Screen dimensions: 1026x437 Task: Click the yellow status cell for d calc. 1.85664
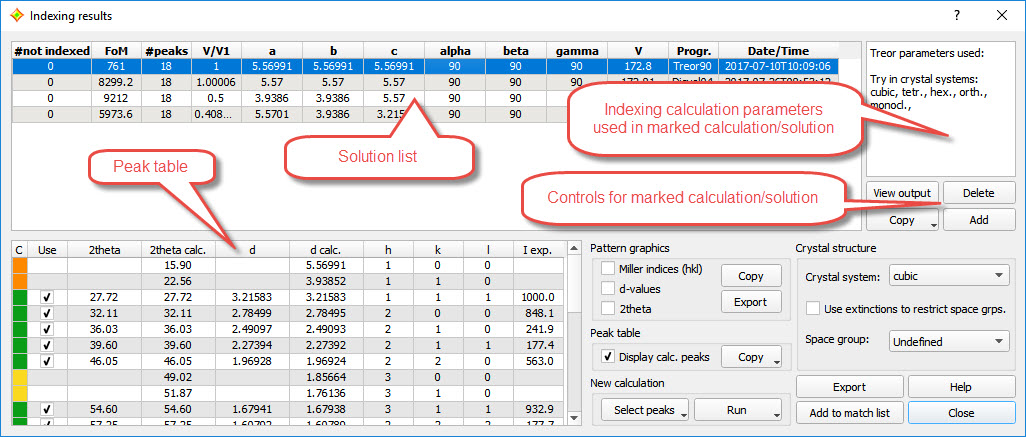tap(19, 377)
